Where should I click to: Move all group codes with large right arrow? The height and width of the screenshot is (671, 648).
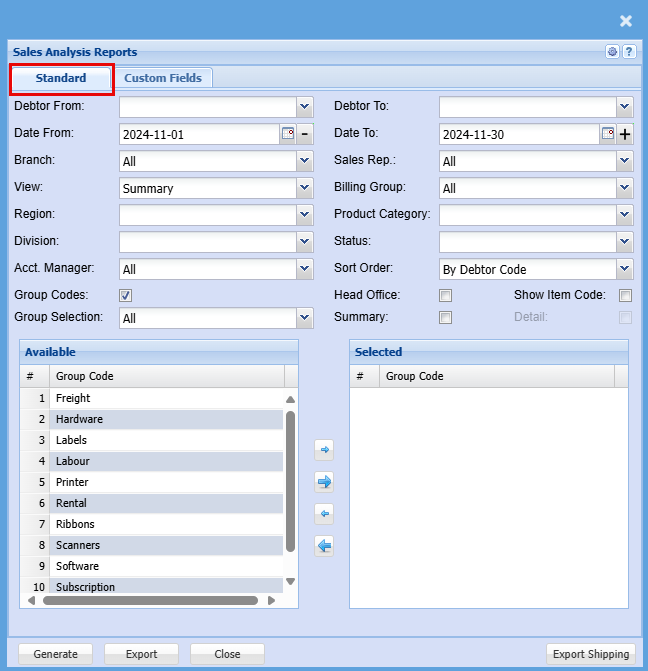coord(323,482)
